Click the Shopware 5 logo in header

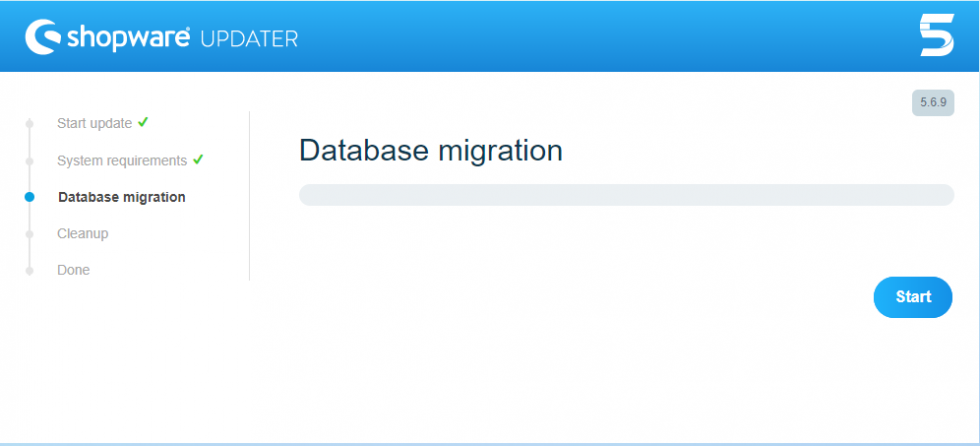click(936, 35)
